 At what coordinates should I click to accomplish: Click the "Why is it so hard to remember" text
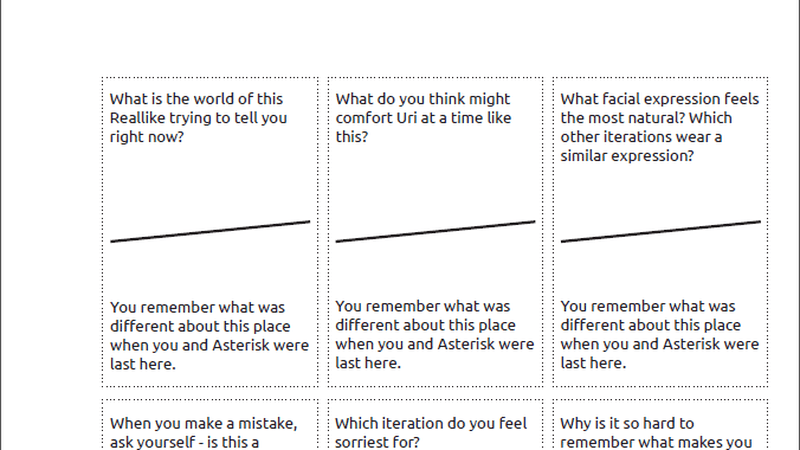click(x=655, y=432)
